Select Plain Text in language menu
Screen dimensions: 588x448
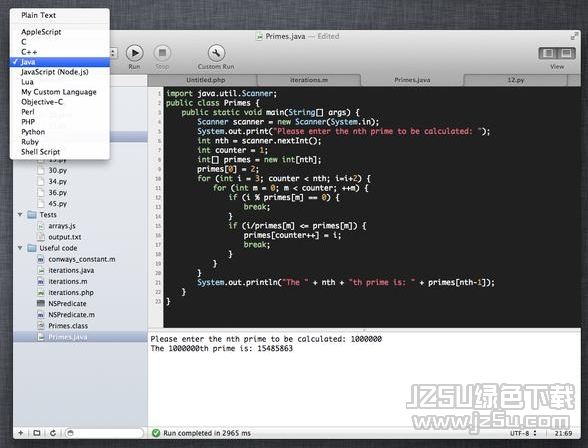38,15
